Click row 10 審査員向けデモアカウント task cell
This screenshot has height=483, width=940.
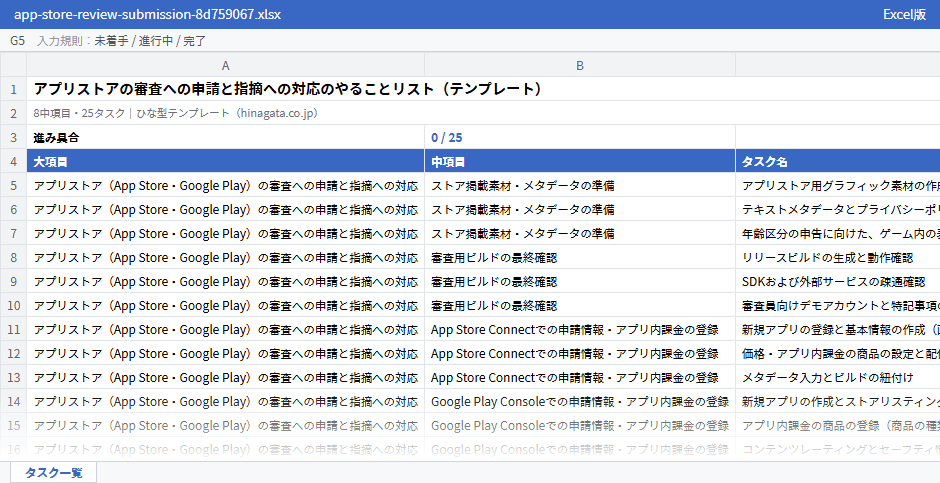[x=838, y=305]
